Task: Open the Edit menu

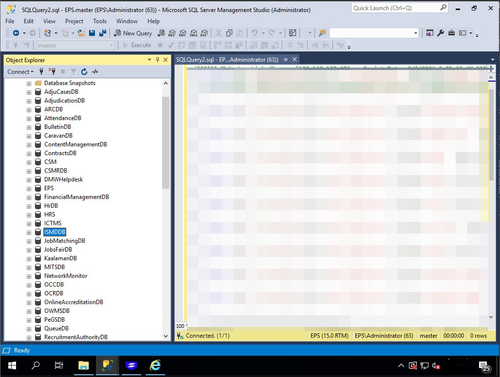Action: pos(28,21)
